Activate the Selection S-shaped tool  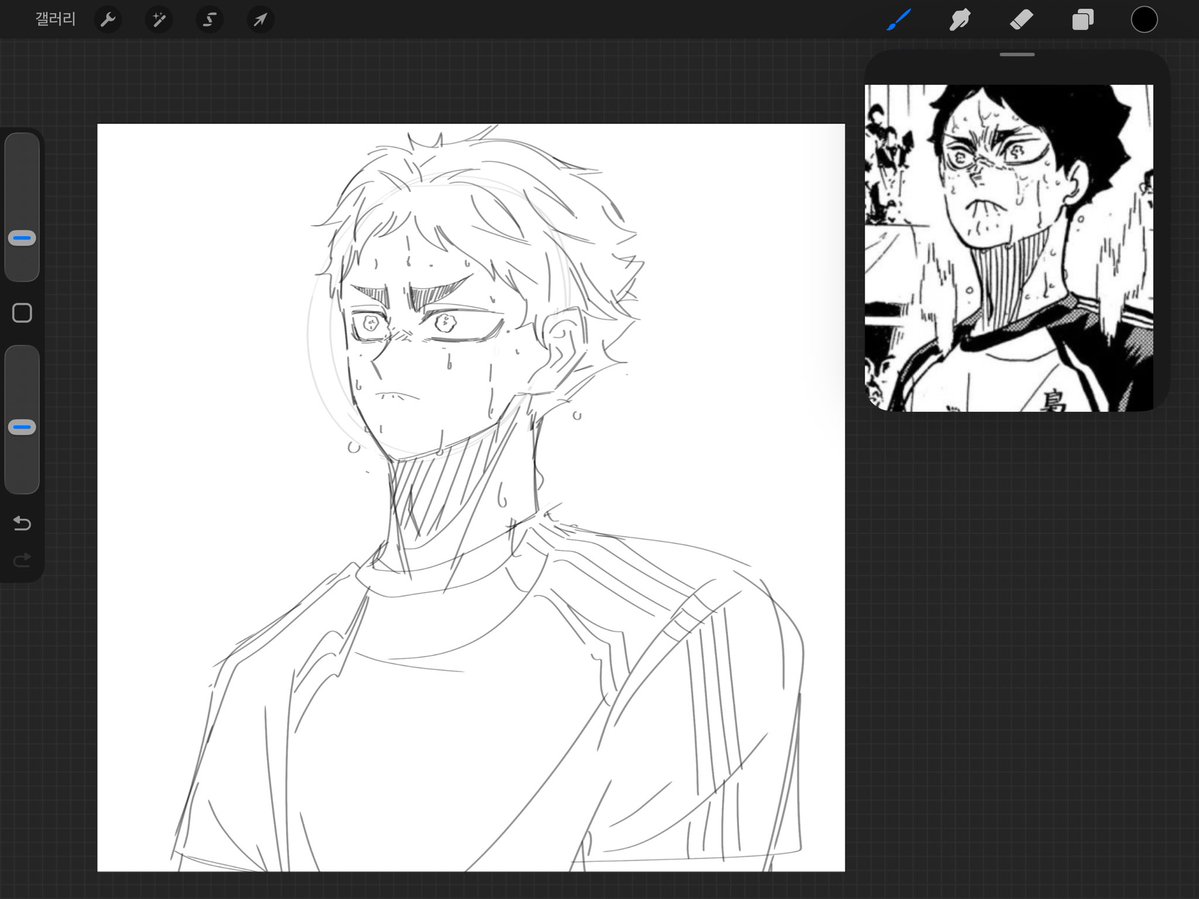[x=210, y=20]
